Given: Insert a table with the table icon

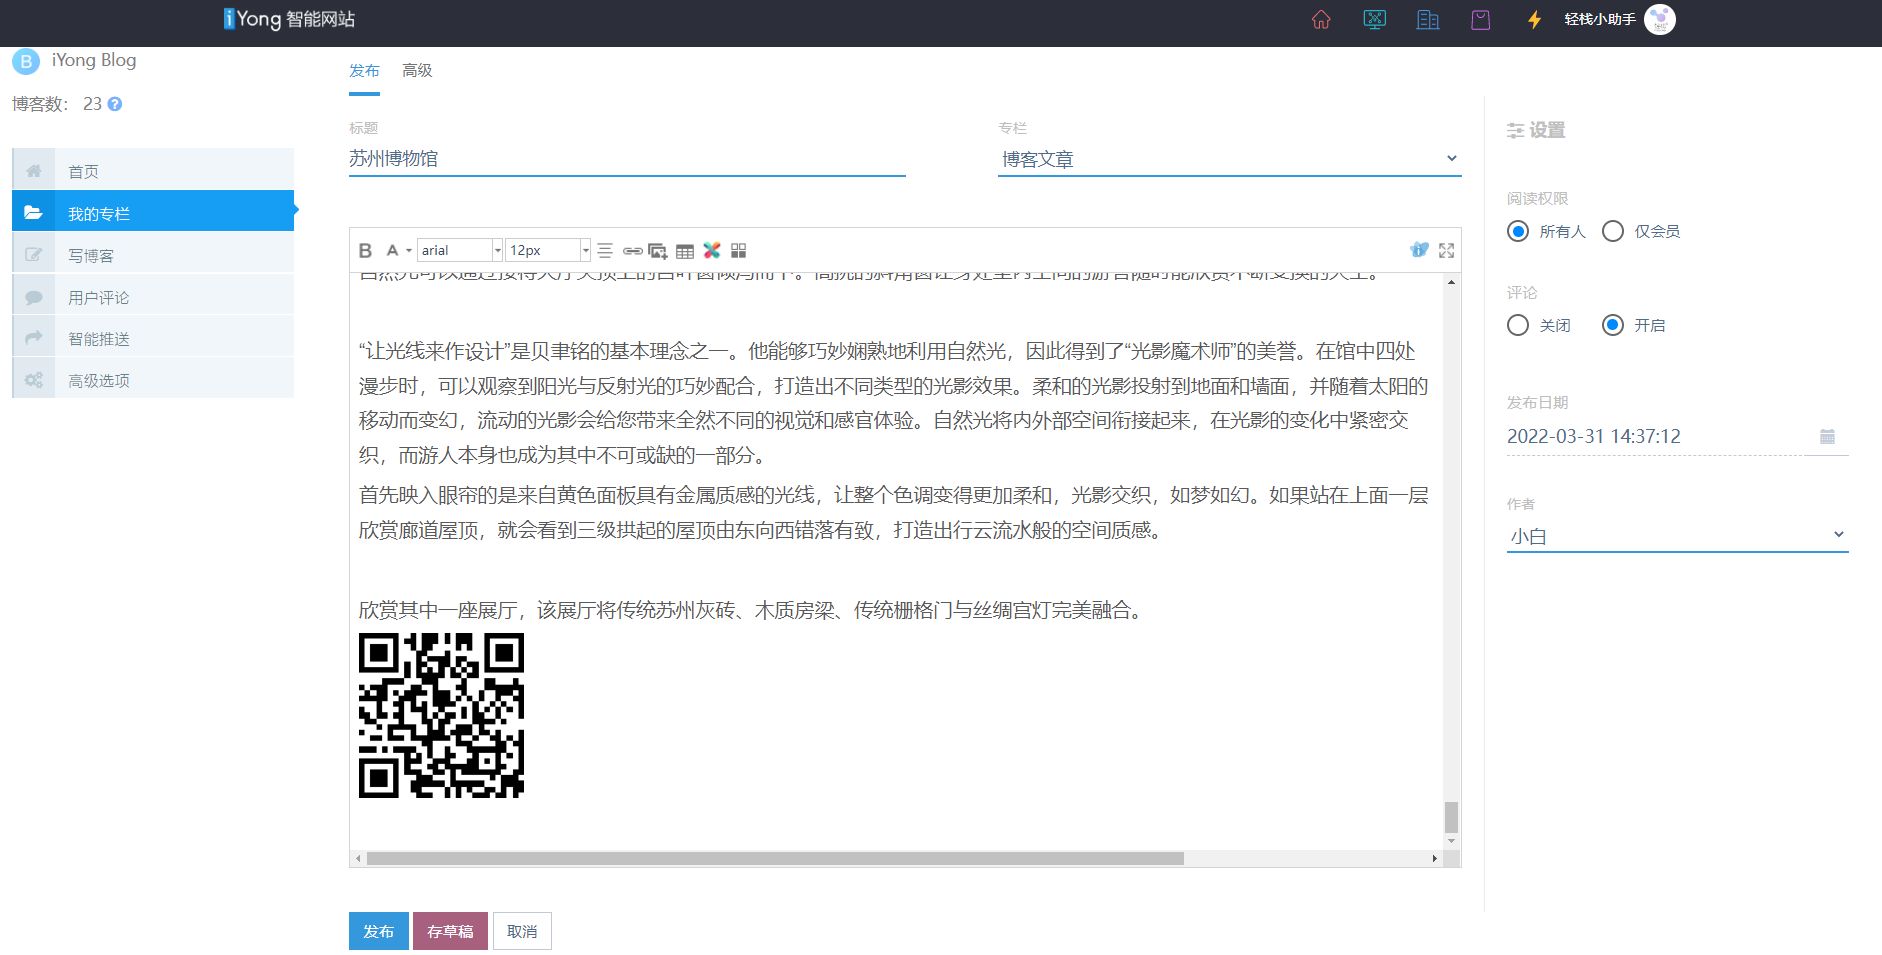Looking at the screenshot, I should tap(685, 250).
